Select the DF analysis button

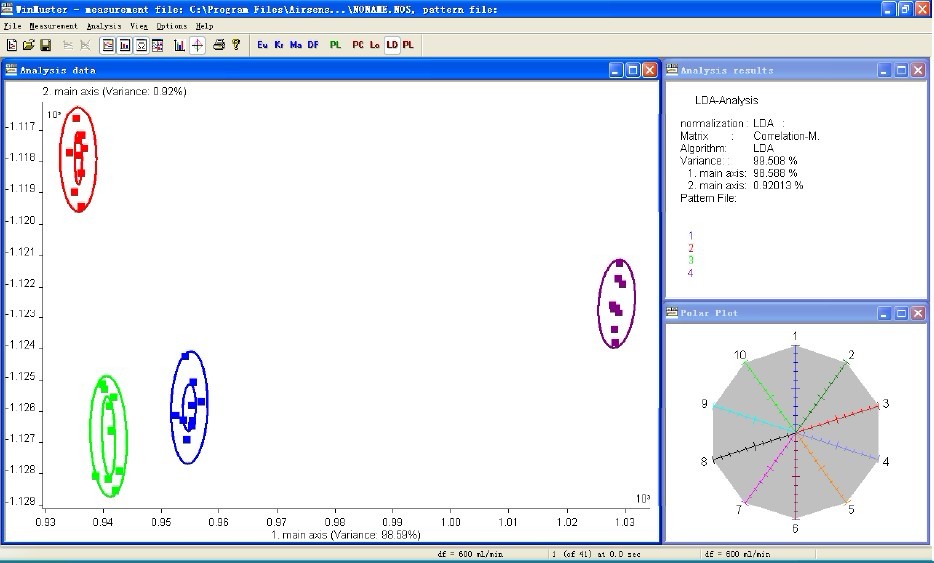313,45
